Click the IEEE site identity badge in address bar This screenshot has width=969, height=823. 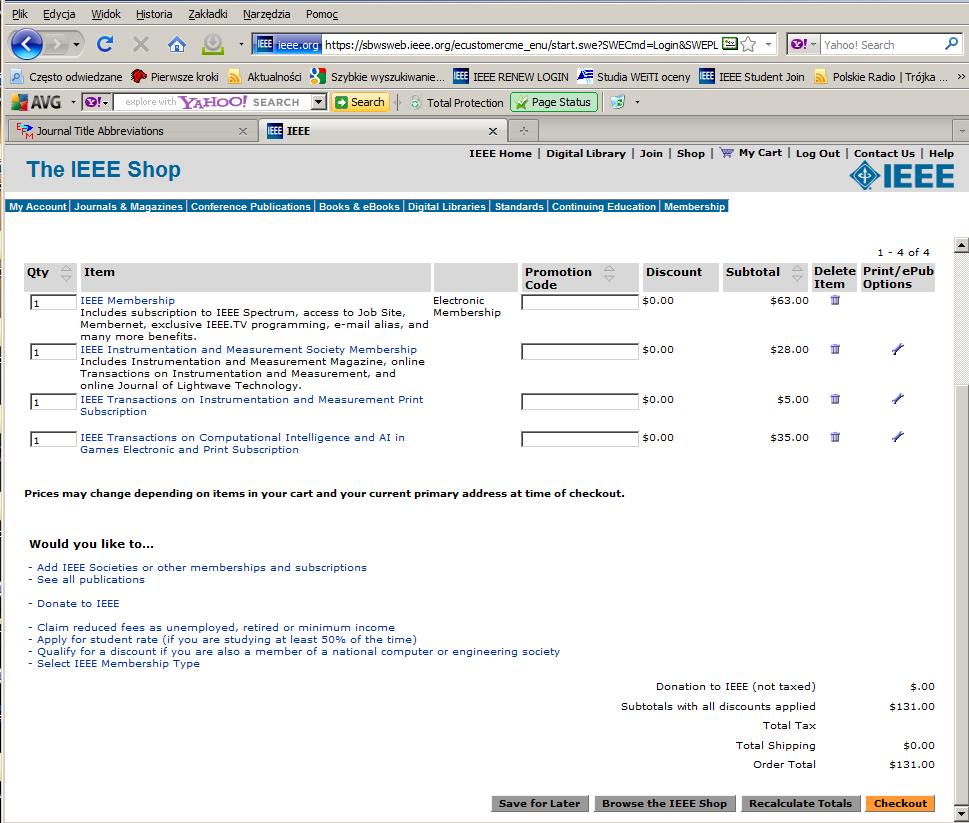pyautogui.click(x=287, y=44)
